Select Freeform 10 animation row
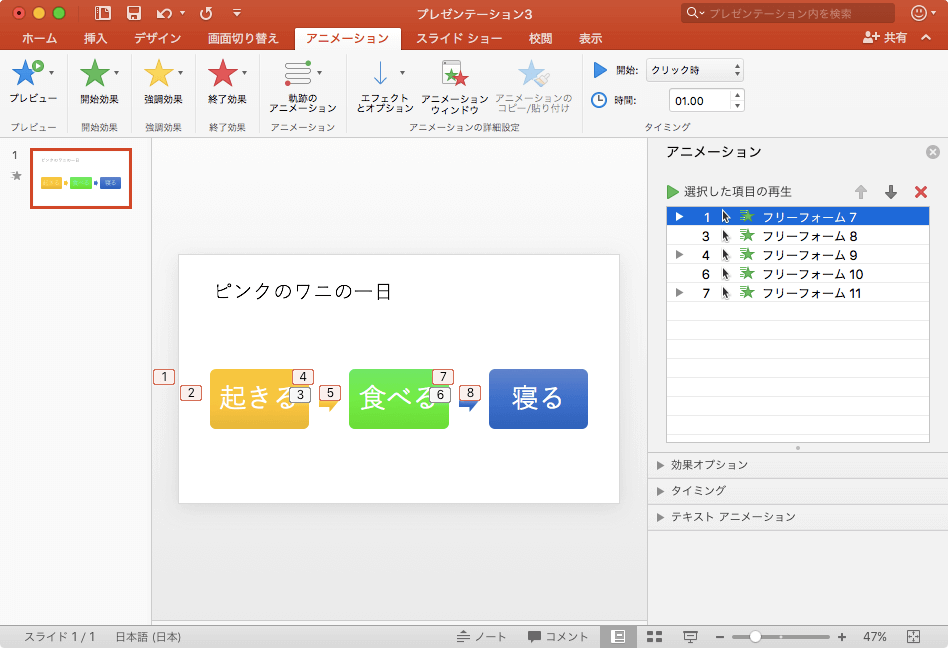 coord(797,274)
